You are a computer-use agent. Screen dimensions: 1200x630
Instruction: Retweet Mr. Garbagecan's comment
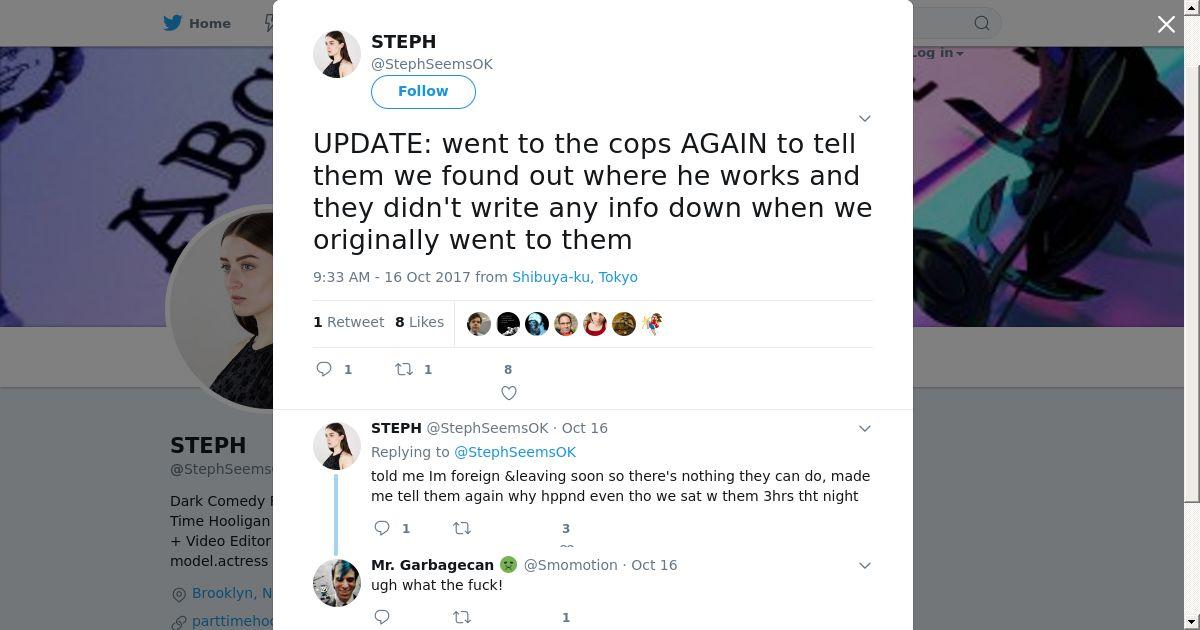462,617
